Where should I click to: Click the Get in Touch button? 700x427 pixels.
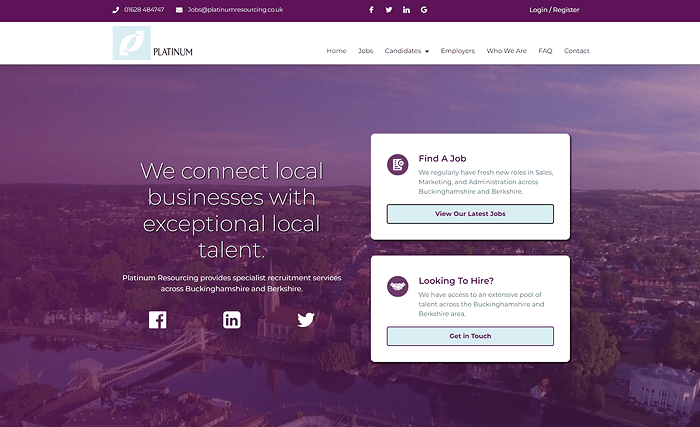pos(470,336)
